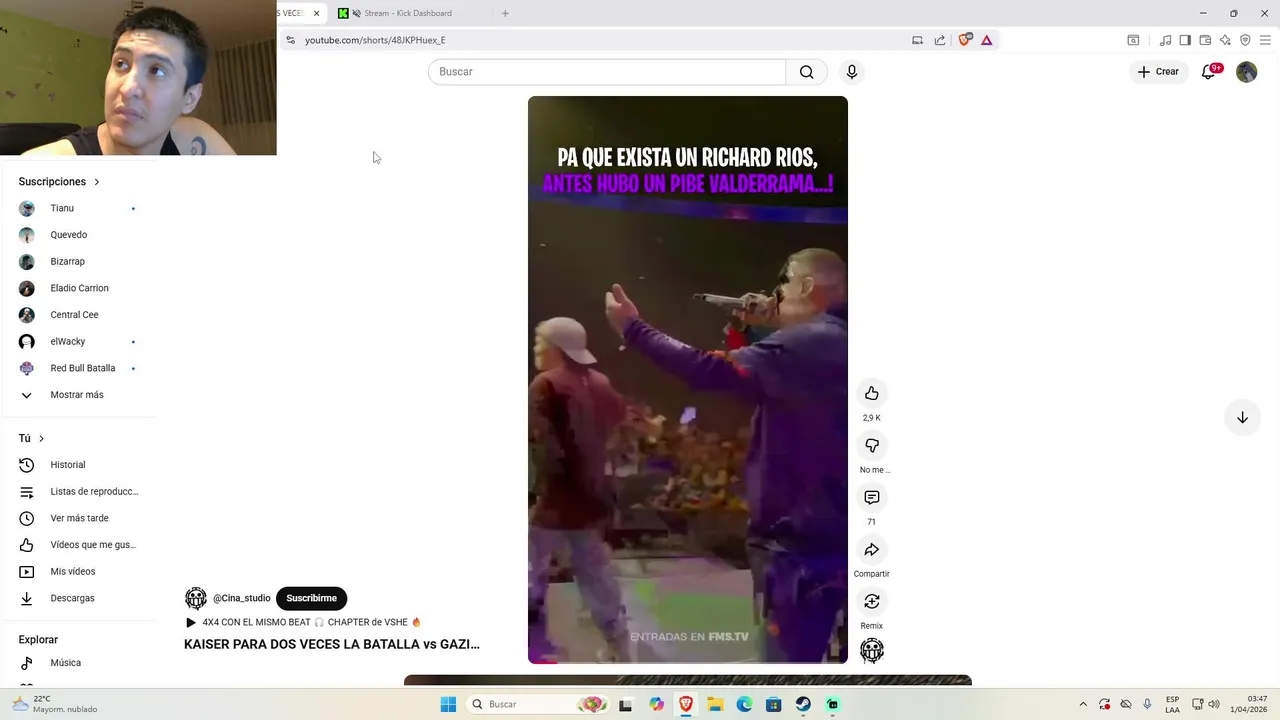Click the taskbar Buscar search box

(x=538, y=704)
